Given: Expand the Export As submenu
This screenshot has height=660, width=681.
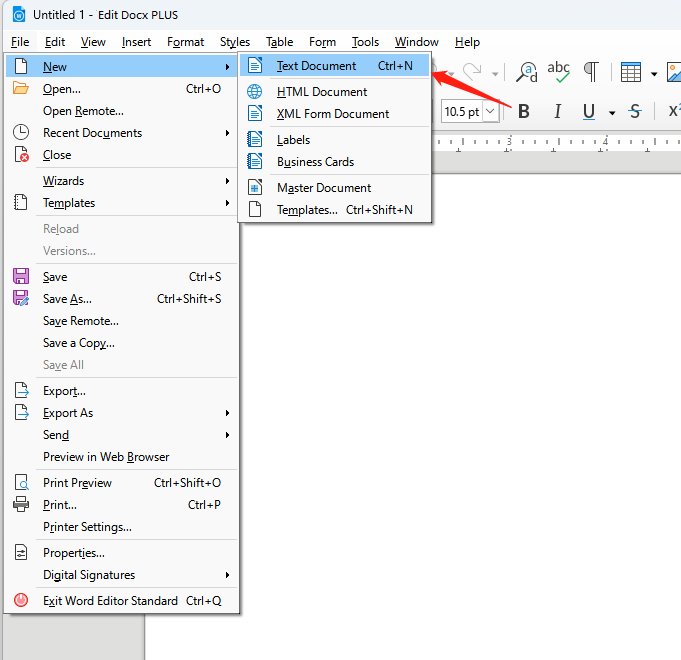Looking at the screenshot, I should pos(122,413).
